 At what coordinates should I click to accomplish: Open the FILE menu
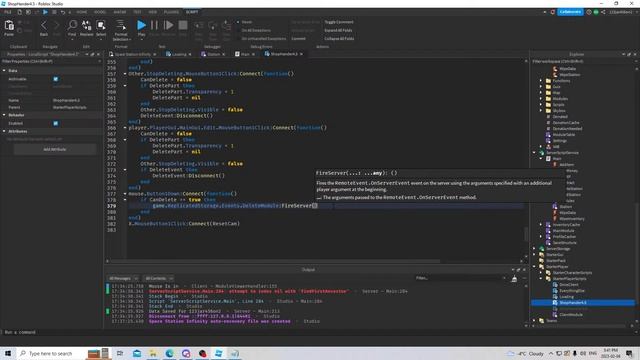[x=7, y=12]
